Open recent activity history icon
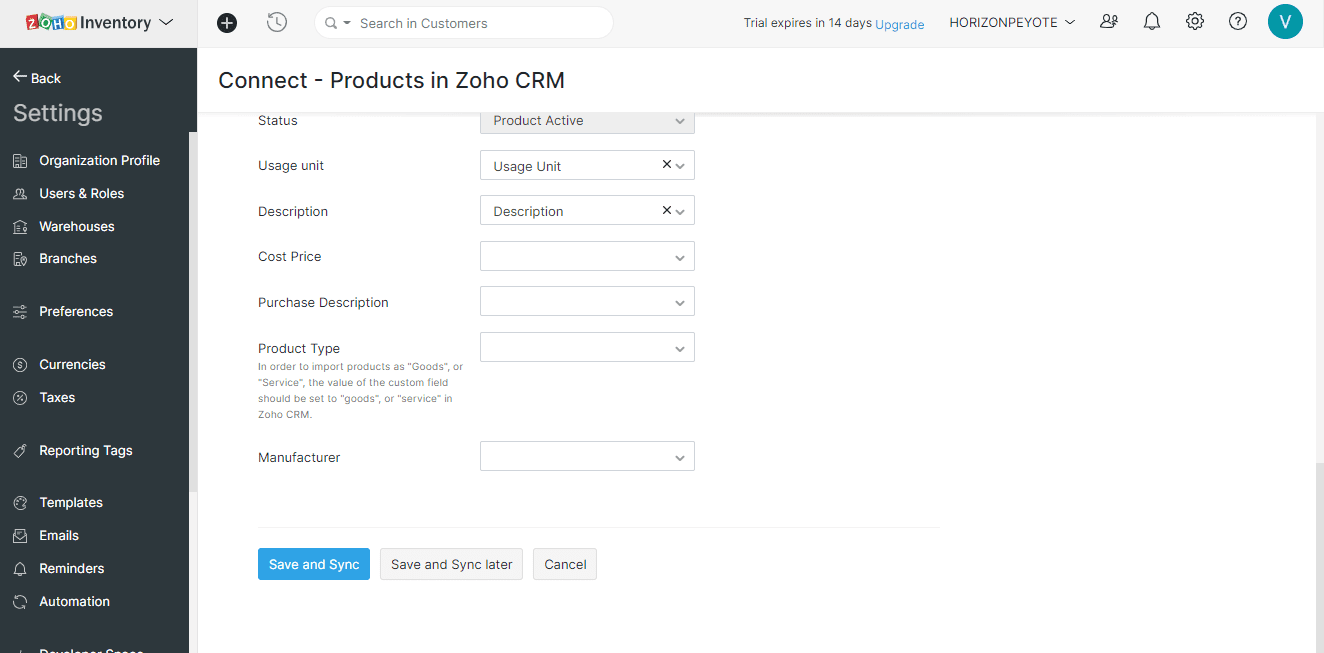 click(277, 22)
